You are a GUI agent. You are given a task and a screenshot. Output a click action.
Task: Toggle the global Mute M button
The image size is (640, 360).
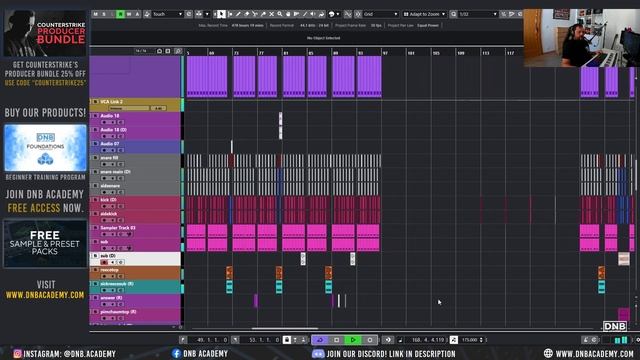(x=96, y=14)
